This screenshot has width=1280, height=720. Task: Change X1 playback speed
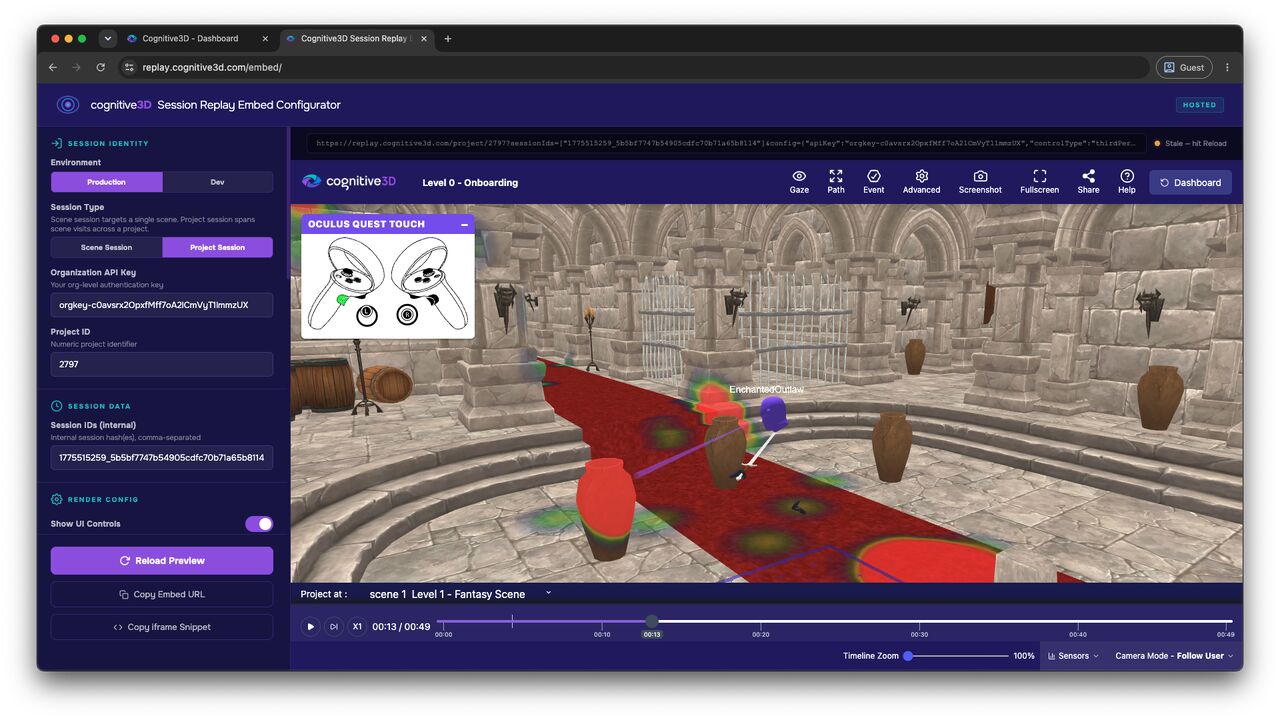pyautogui.click(x=357, y=627)
